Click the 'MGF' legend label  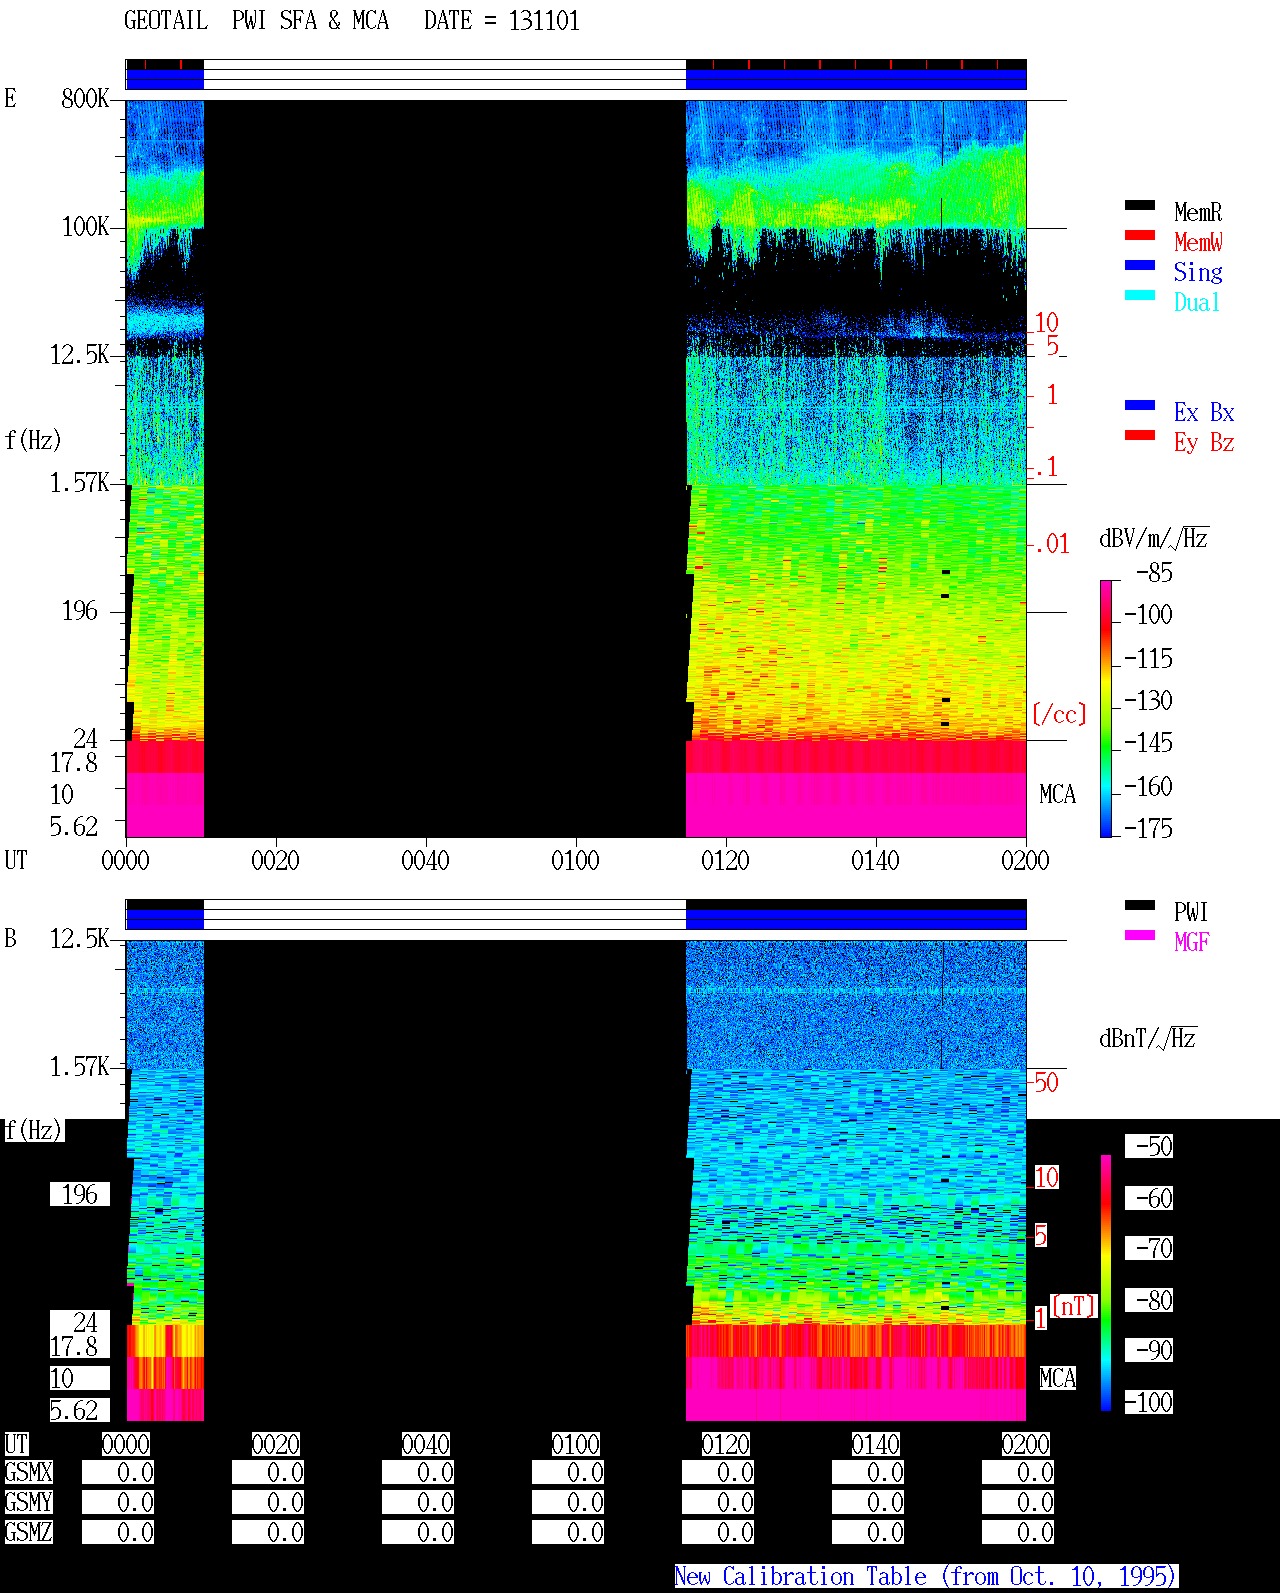(1191, 942)
